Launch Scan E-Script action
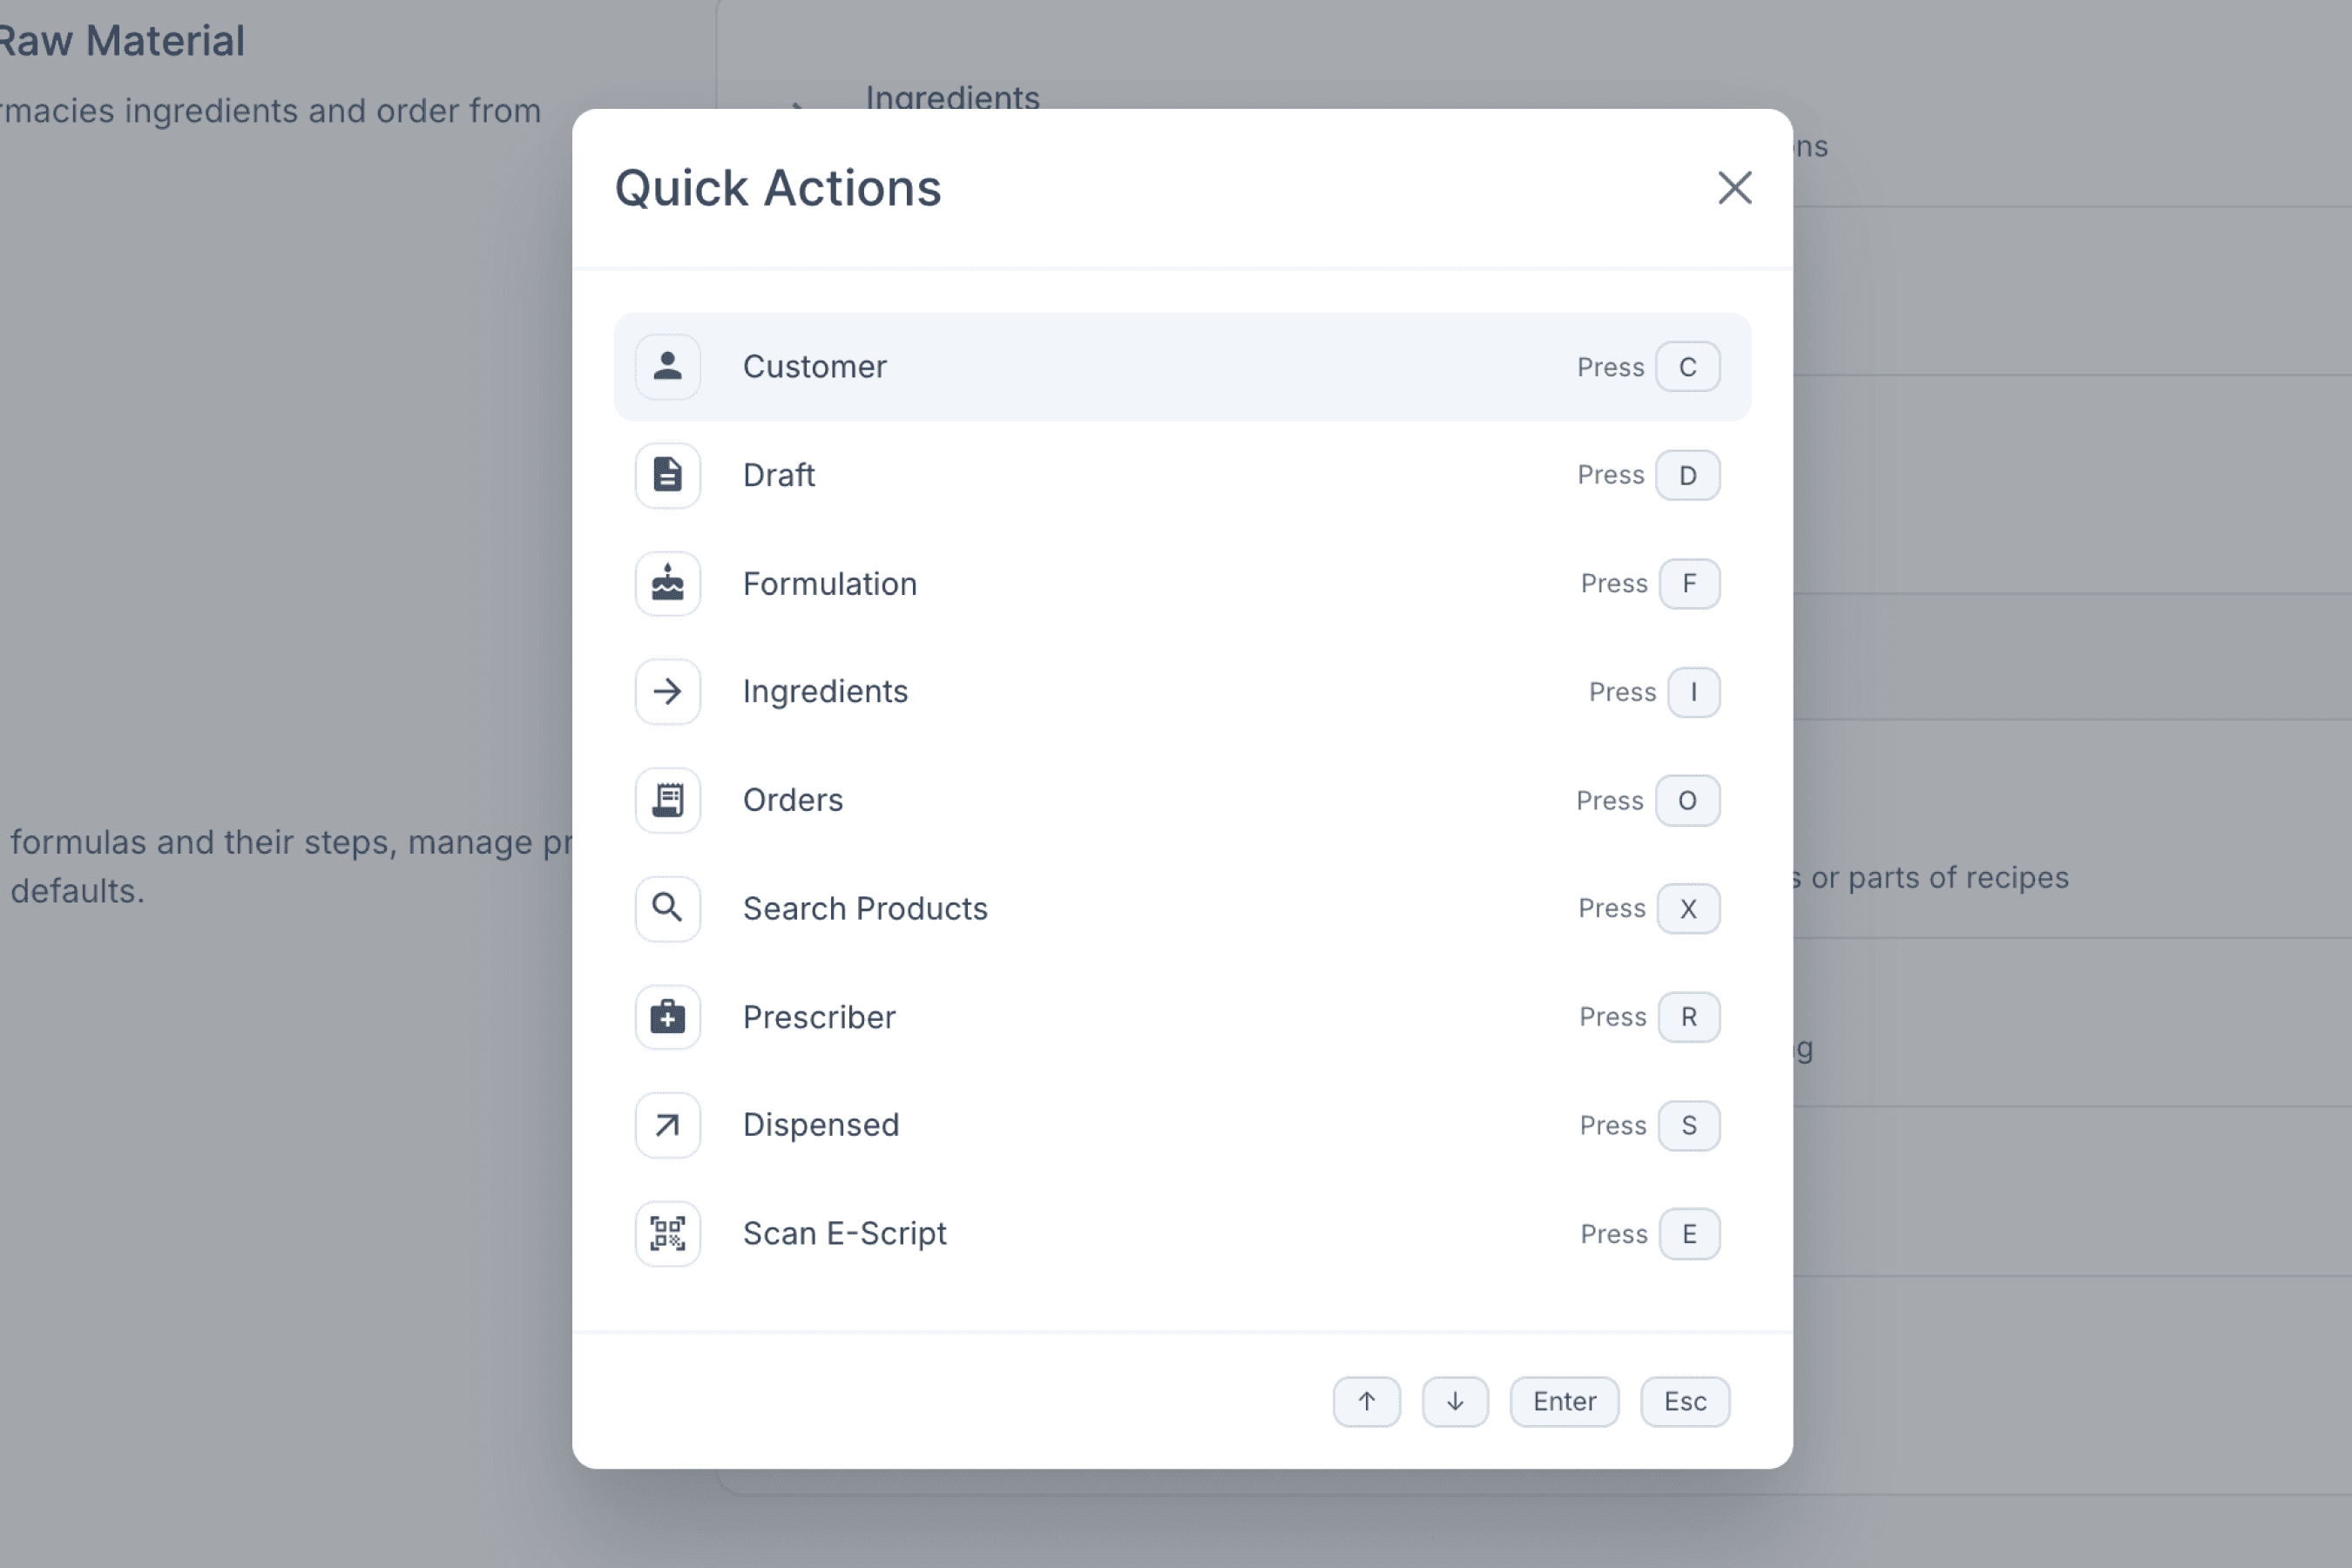Image resolution: width=2352 pixels, height=1568 pixels. (x=1182, y=1234)
